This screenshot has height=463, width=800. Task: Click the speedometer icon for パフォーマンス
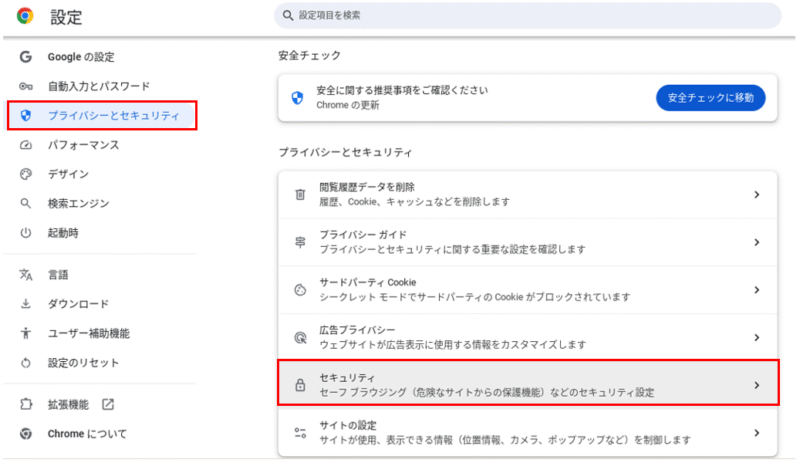26,145
